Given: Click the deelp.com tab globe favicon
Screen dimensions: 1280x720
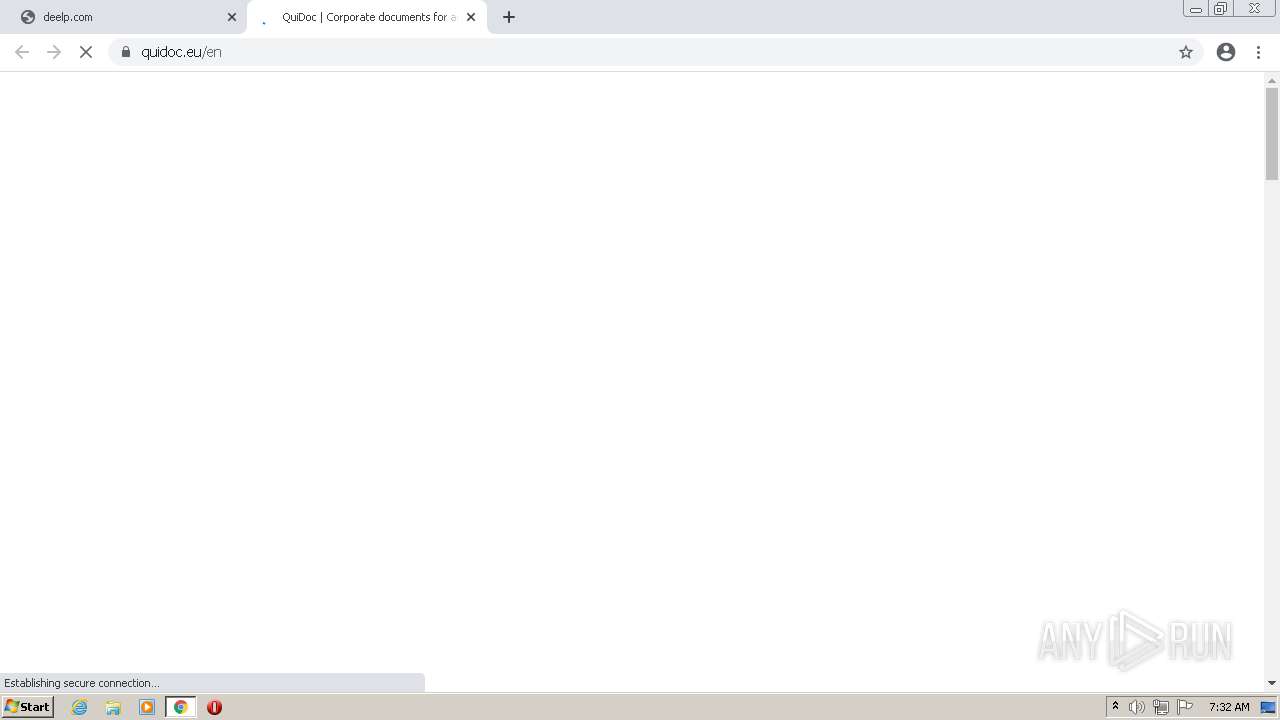Looking at the screenshot, I should coord(28,17).
